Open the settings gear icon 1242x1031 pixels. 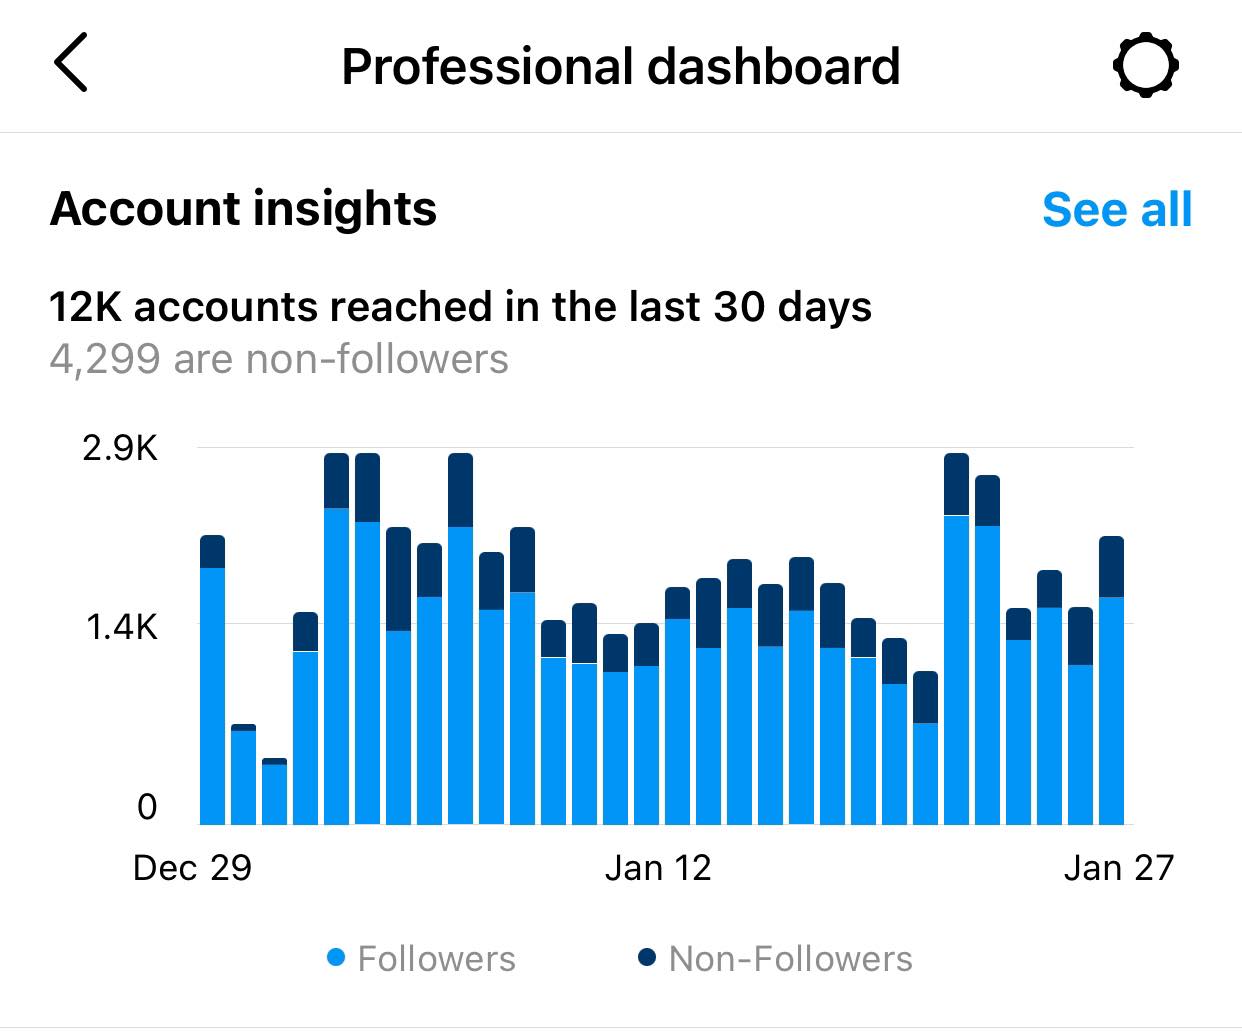click(x=1145, y=66)
